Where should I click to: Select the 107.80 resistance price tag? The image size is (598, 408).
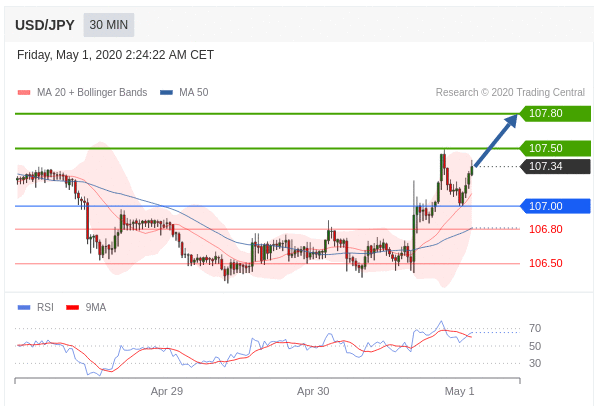[555, 114]
